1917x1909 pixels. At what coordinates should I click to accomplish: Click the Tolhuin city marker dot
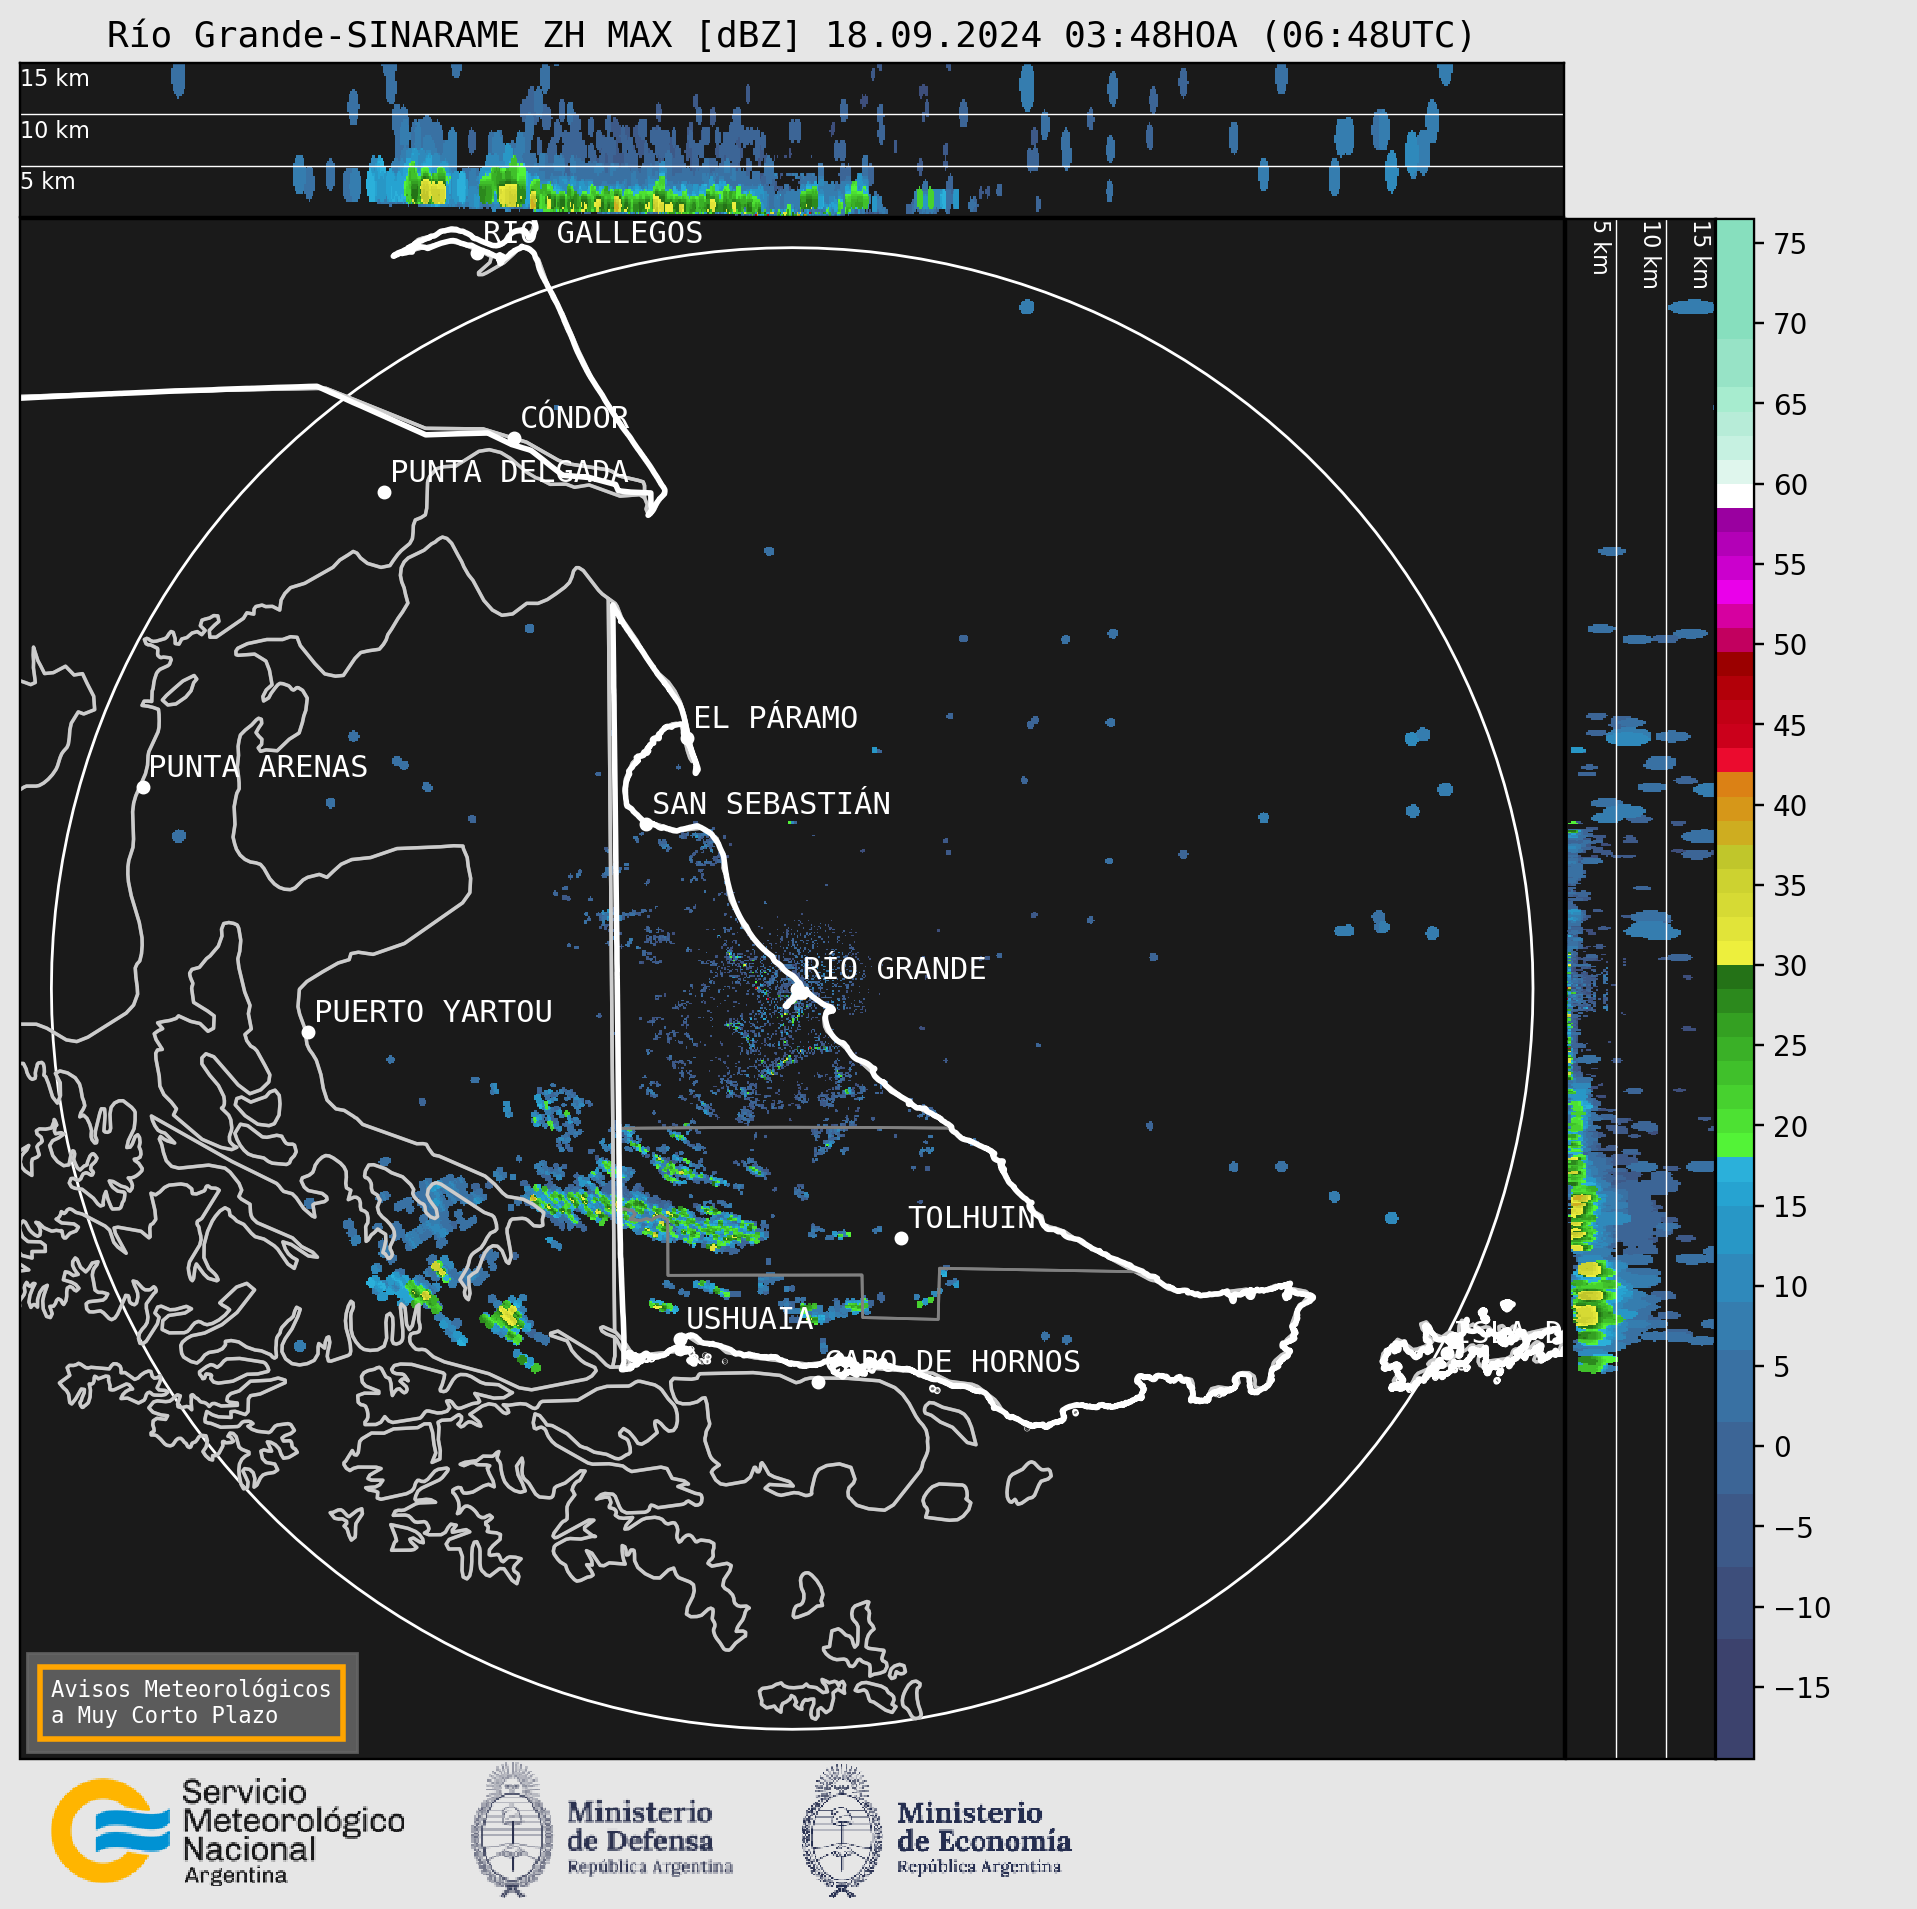(x=901, y=1238)
